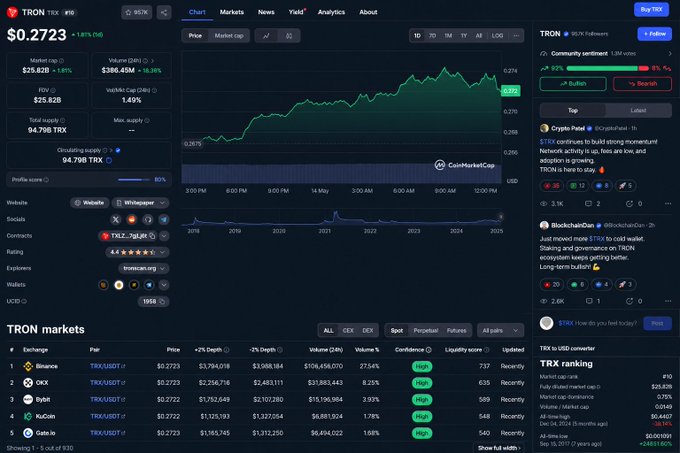Click the community sentiment bar
Screen dimensions: 680x453
(608, 68)
